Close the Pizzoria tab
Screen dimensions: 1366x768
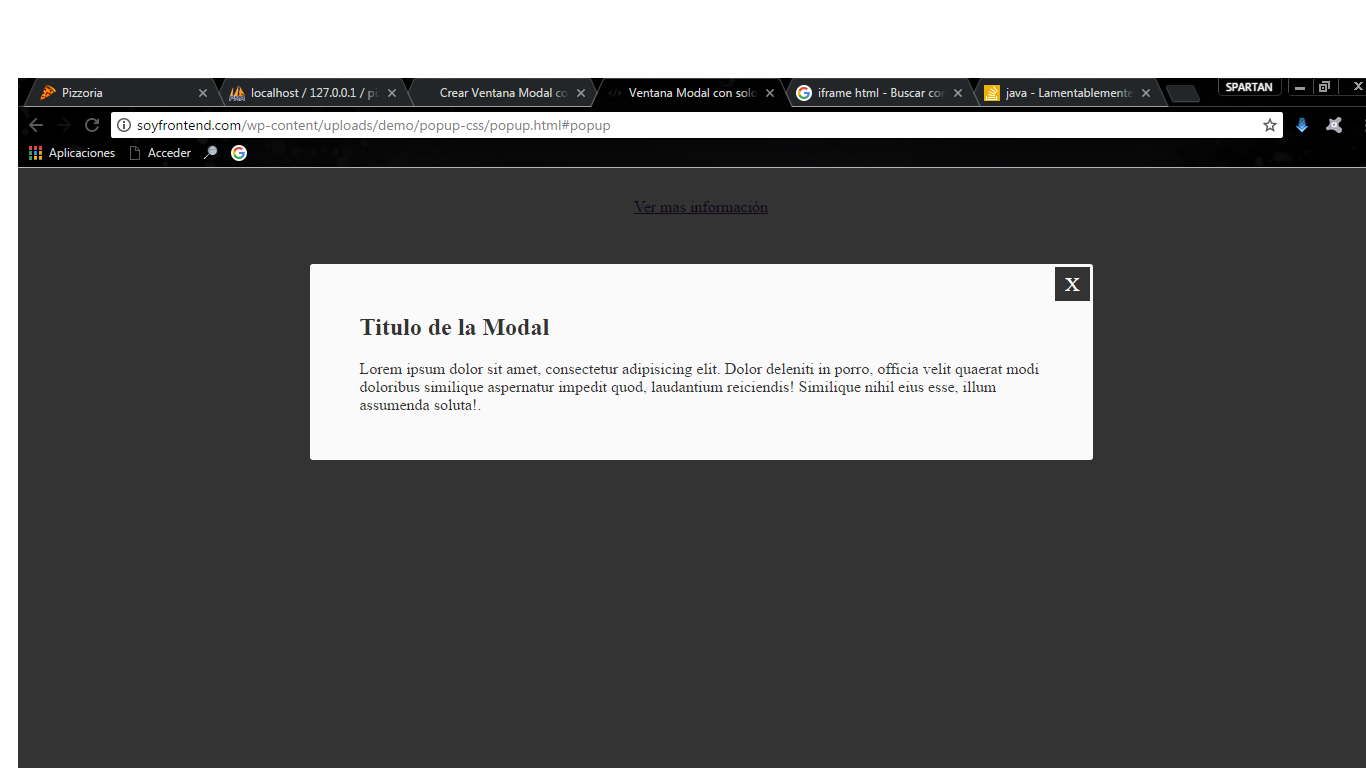coord(203,93)
